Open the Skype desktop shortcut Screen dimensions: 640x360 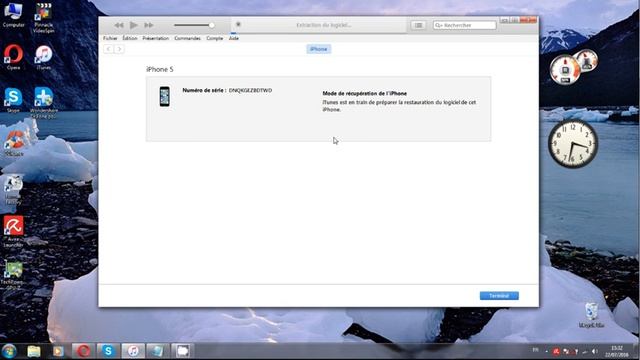pos(13,100)
